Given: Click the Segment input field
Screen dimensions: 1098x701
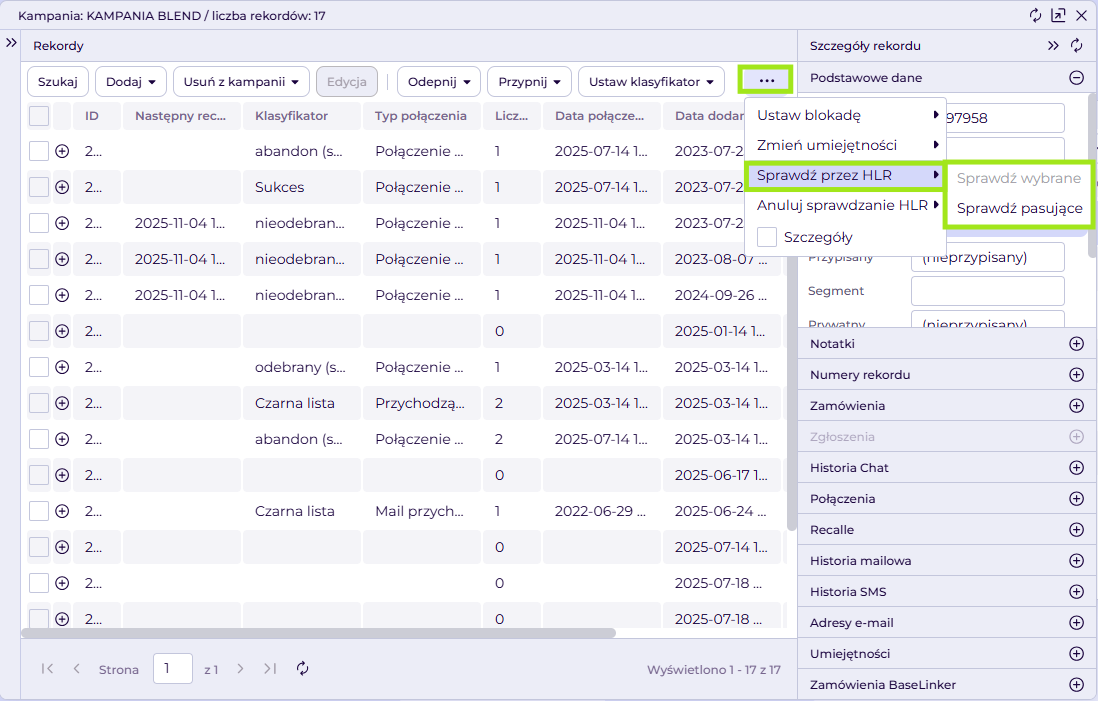Looking at the screenshot, I should coord(987,291).
